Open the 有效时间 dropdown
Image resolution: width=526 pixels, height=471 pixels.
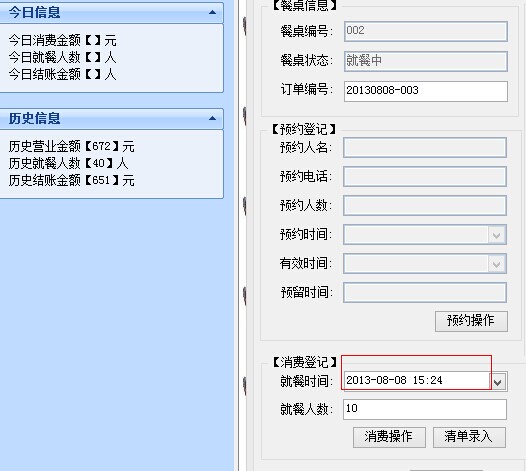(x=496, y=264)
